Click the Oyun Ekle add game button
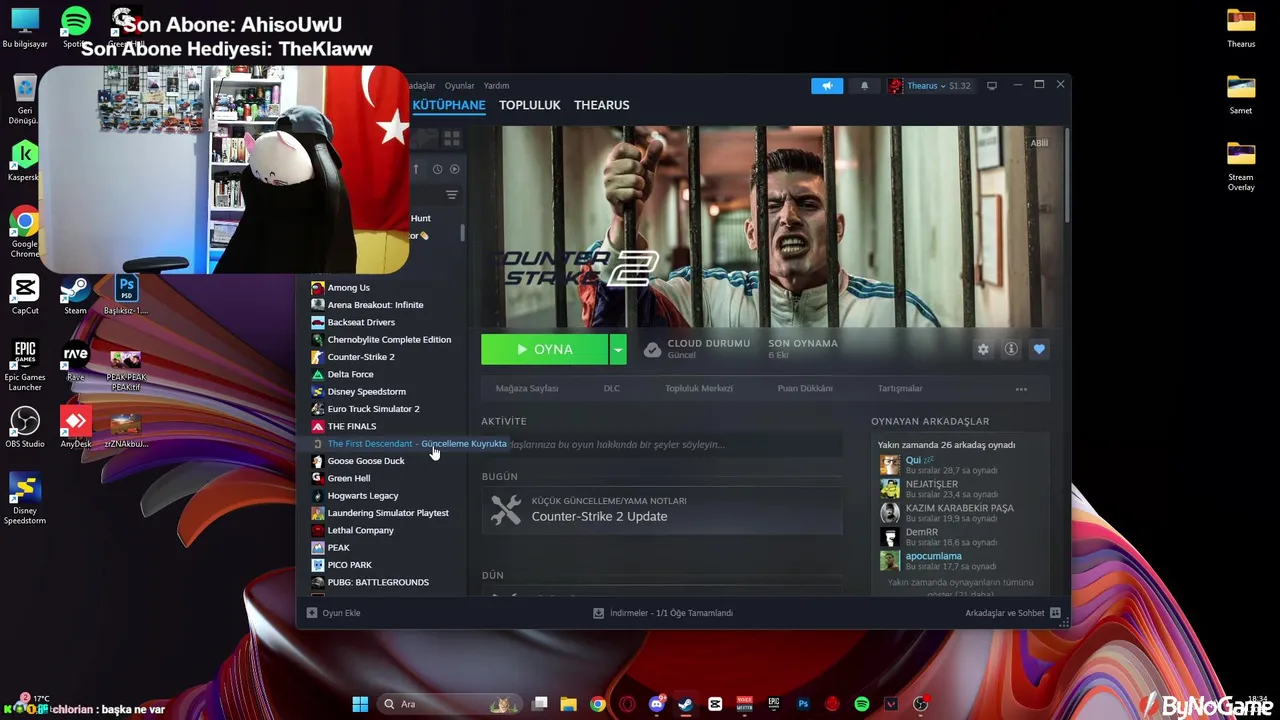Viewport: 1280px width, 720px height. point(334,613)
